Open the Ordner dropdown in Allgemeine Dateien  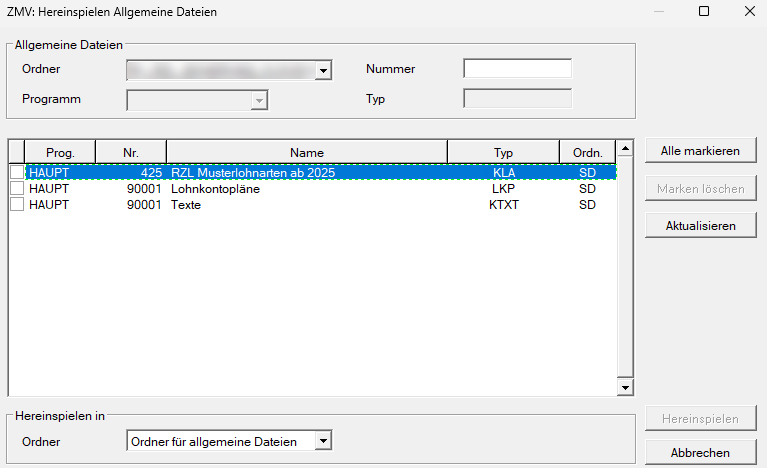pyautogui.click(x=323, y=70)
